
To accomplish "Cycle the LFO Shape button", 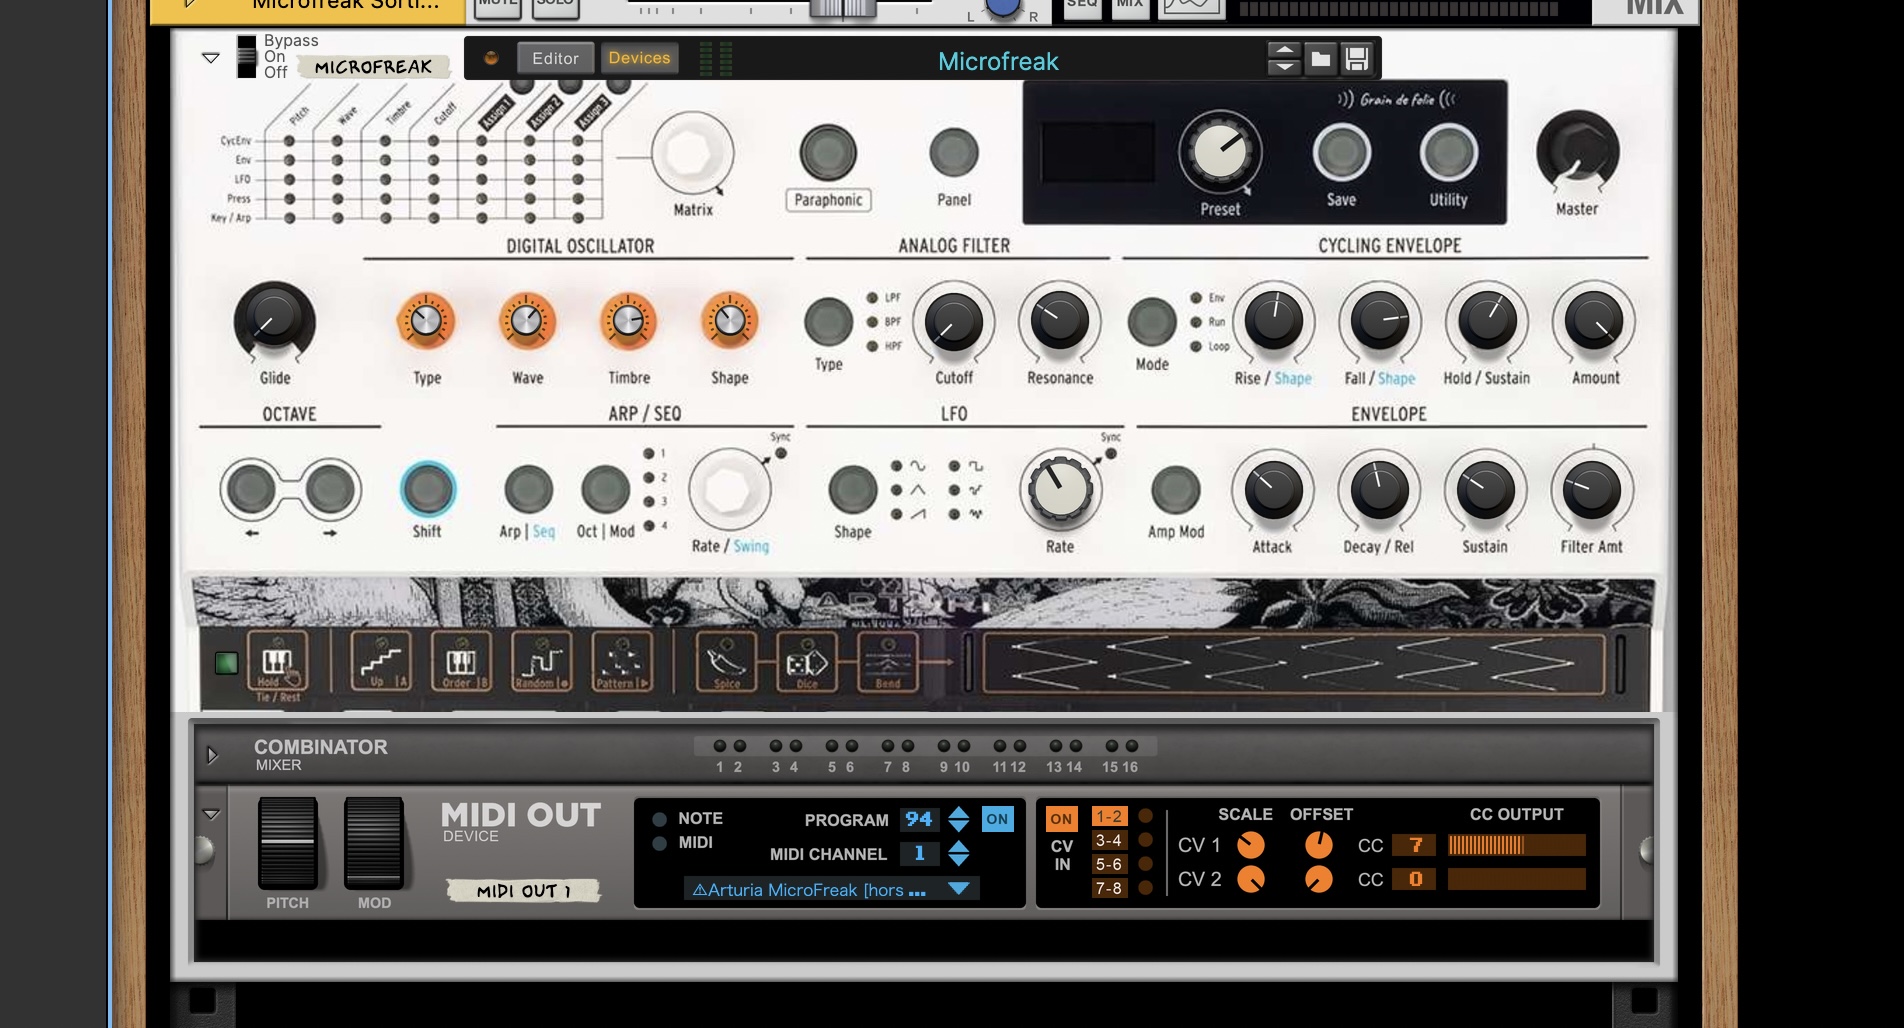I will tap(852, 490).
